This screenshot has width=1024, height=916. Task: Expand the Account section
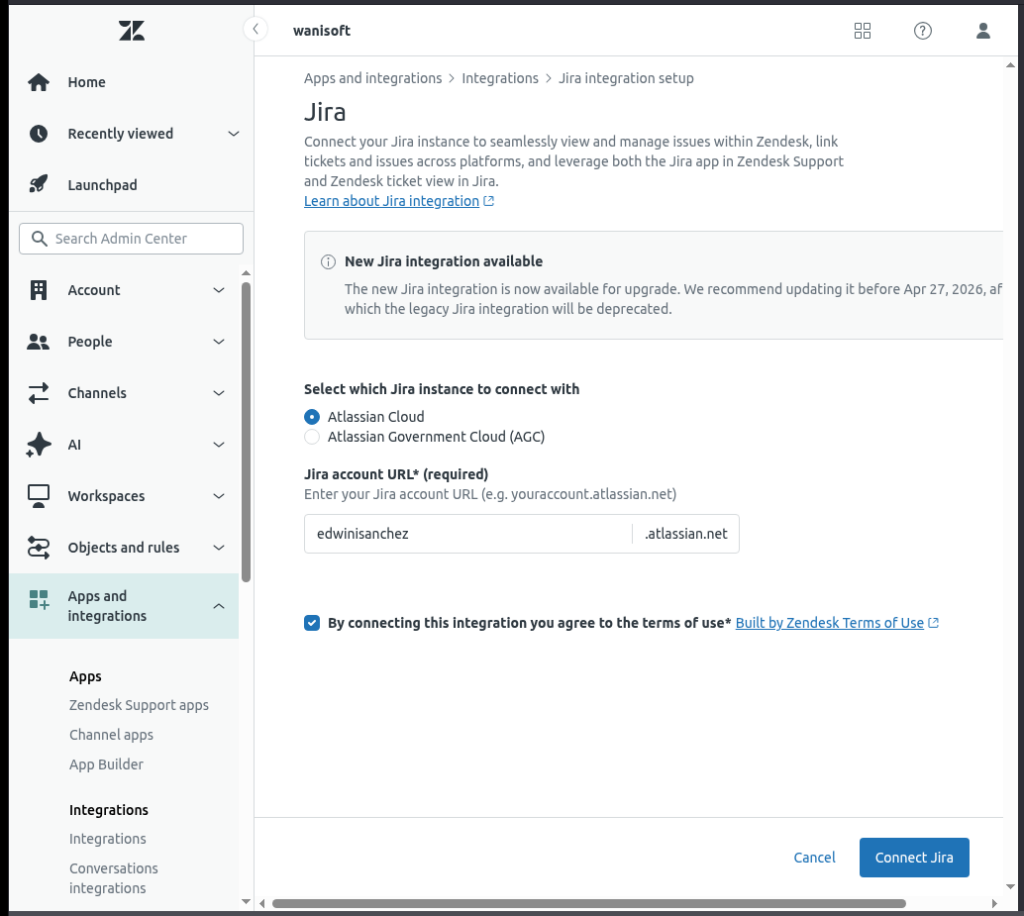coord(219,290)
